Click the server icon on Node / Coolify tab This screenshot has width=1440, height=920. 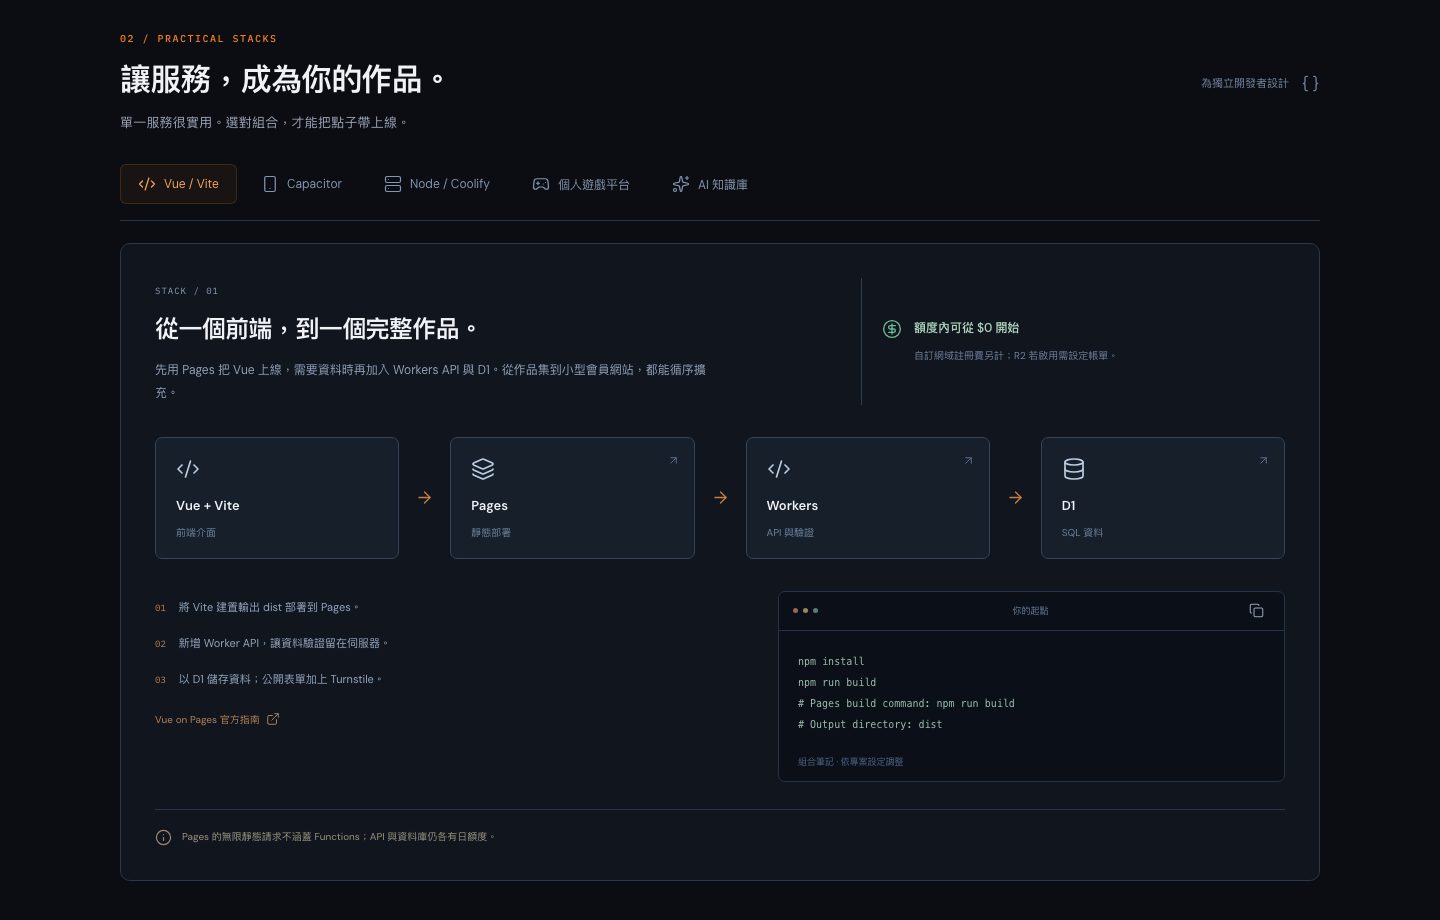point(393,184)
